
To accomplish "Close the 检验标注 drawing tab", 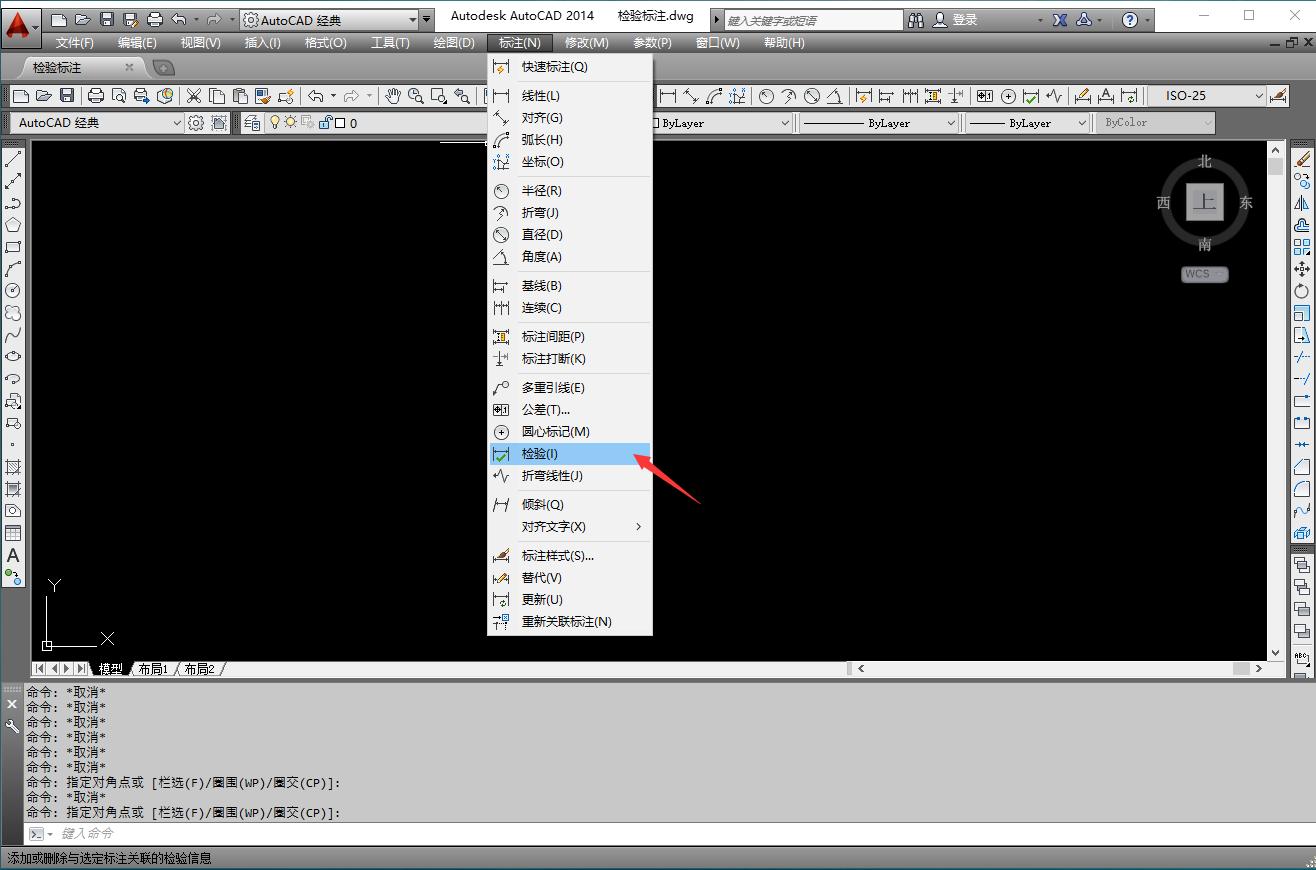I will click(129, 67).
